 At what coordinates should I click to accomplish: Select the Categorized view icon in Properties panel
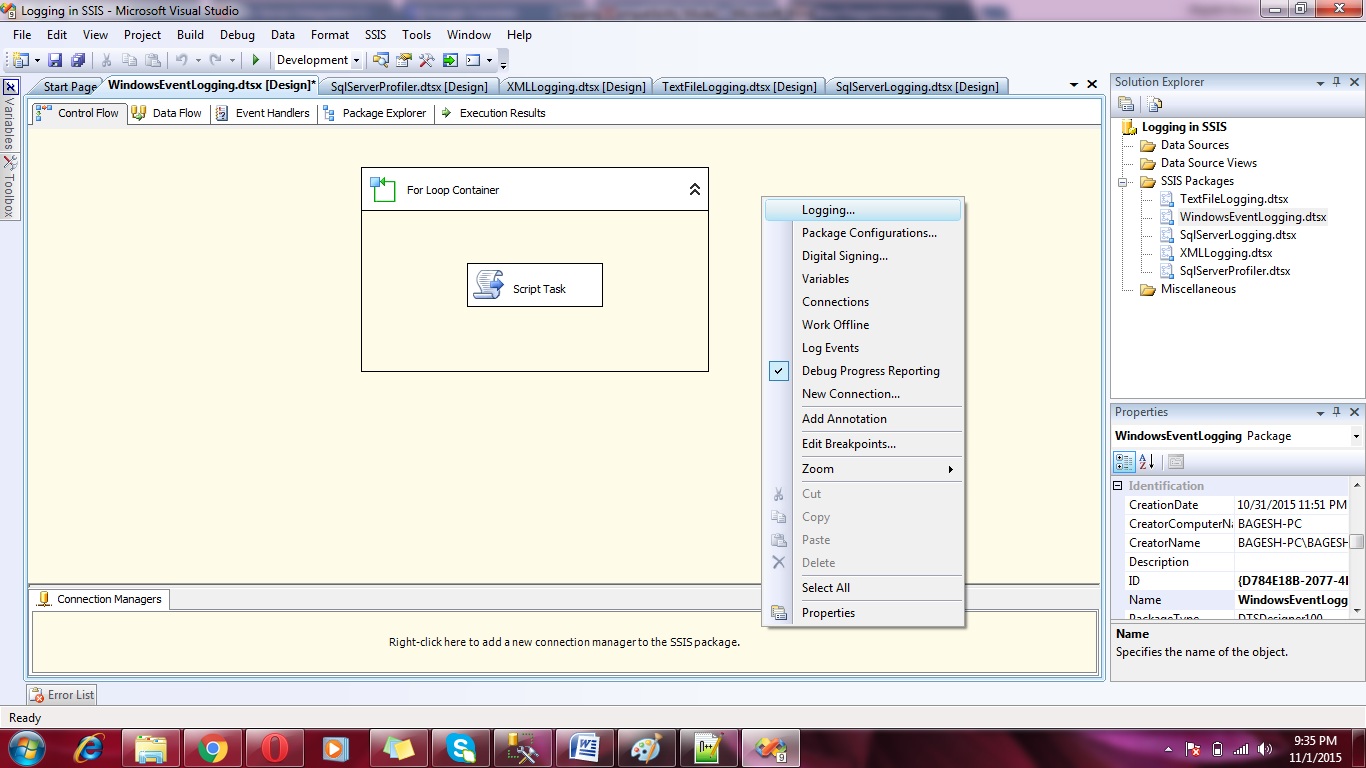tap(1124, 461)
